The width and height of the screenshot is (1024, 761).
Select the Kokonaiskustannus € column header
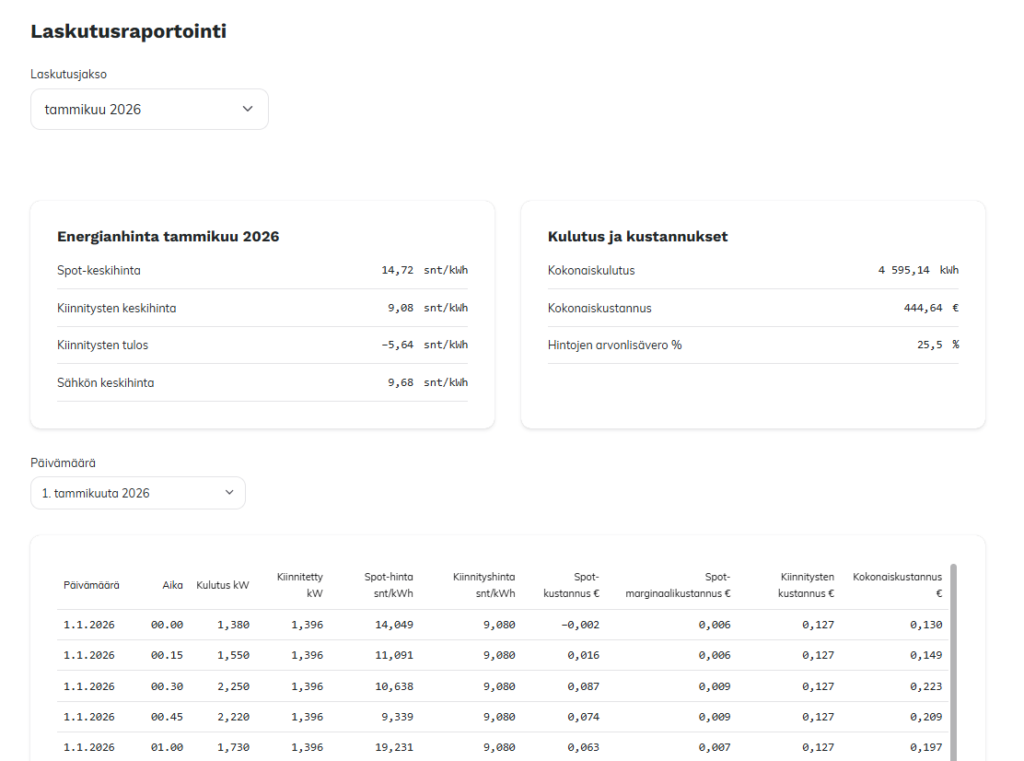[897, 585]
